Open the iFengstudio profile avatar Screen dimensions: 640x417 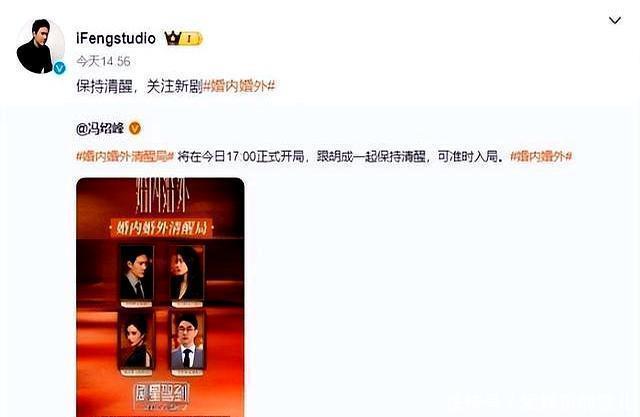click(40, 46)
